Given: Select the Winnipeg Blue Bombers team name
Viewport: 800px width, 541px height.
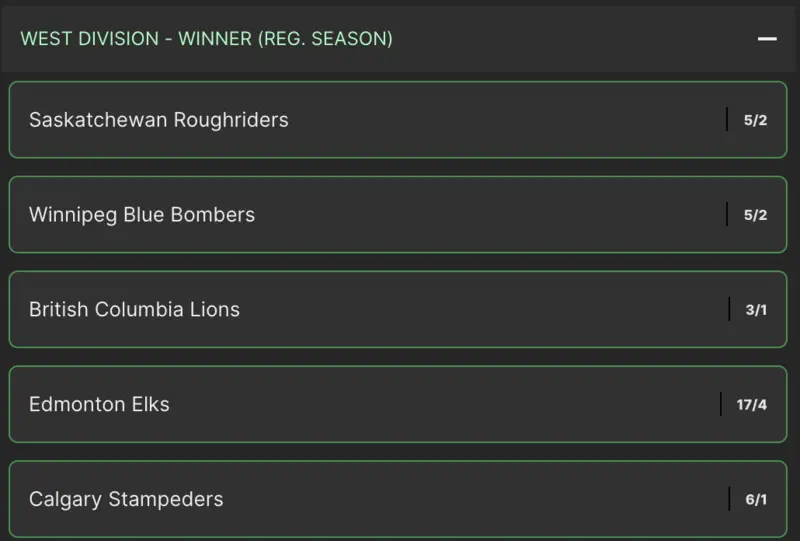Looking at the screenshot, I should [142, 215].
